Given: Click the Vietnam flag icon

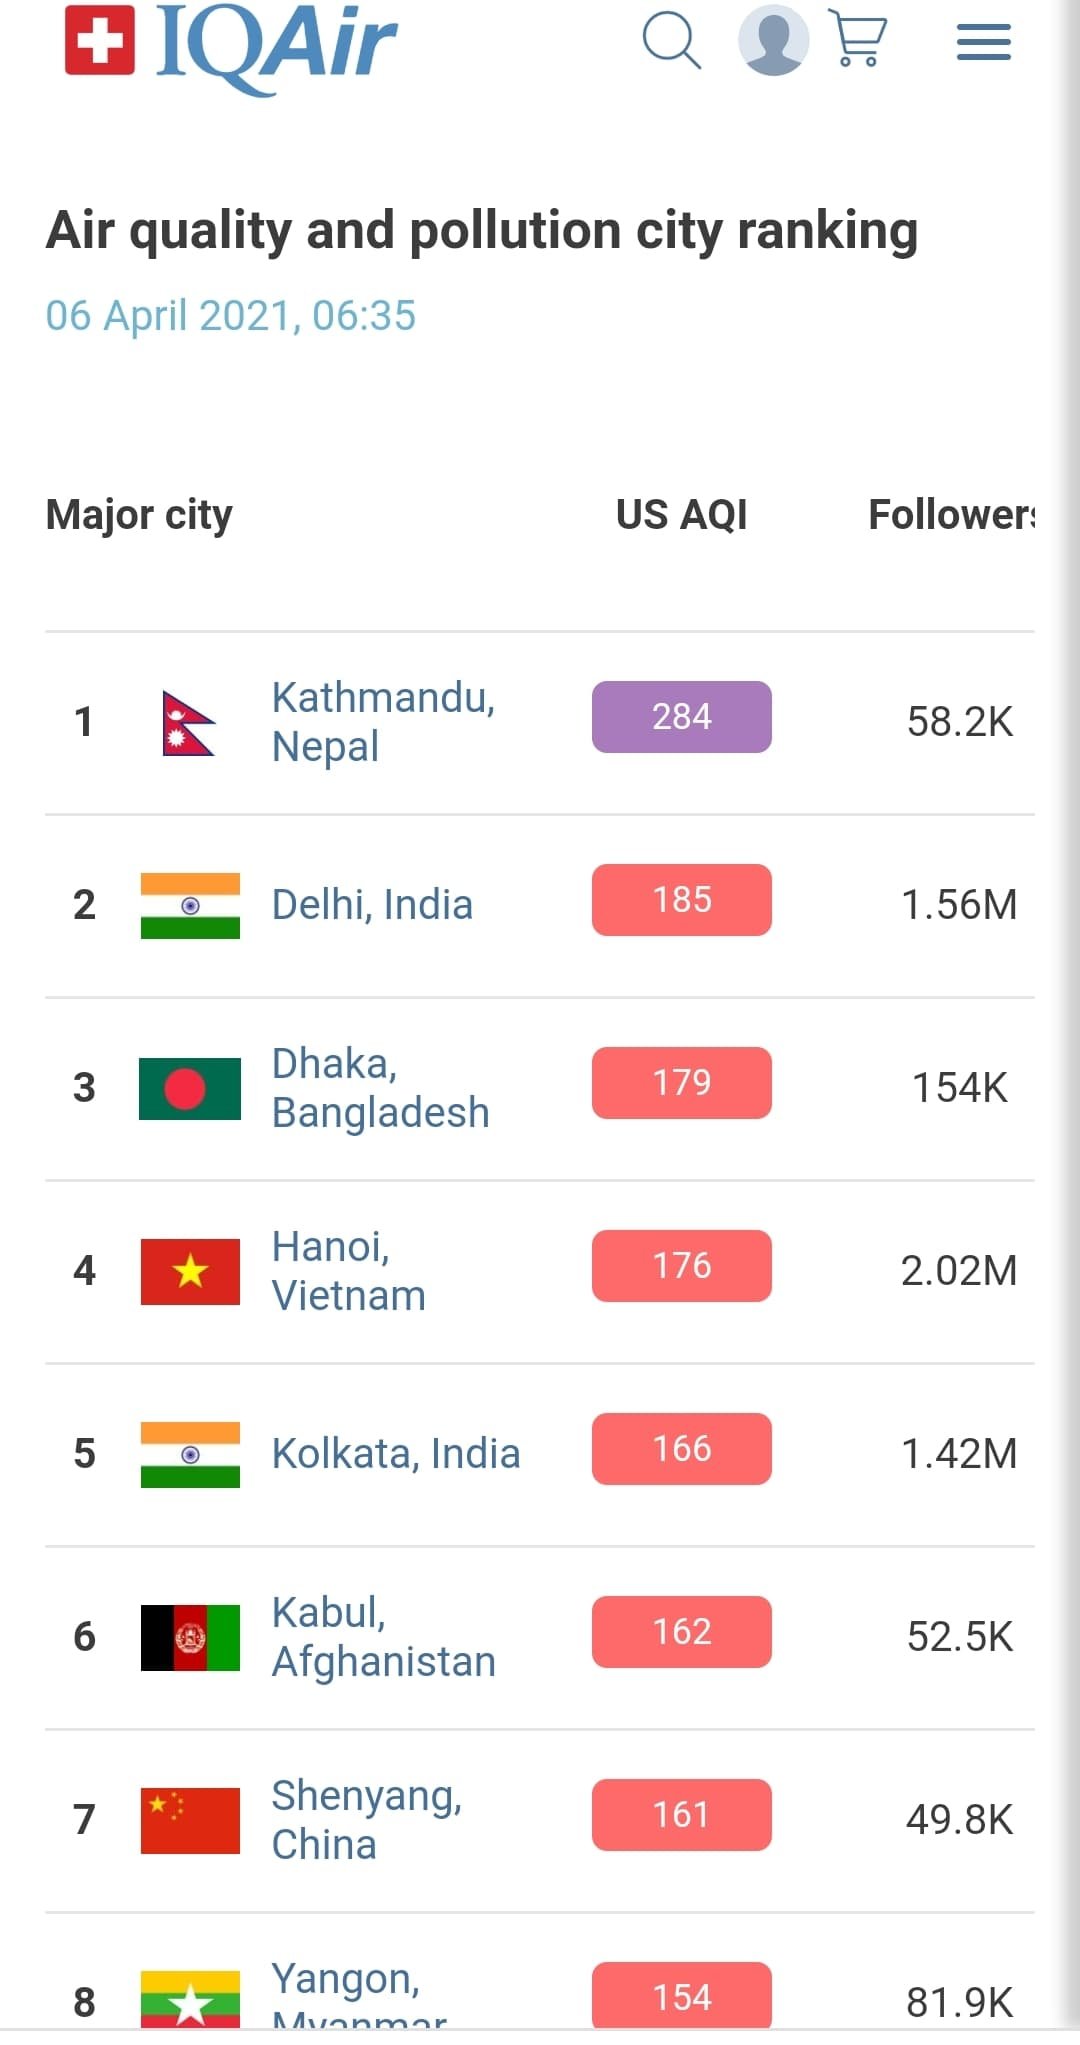Looking at the screenshot, I should (190, 1271).
